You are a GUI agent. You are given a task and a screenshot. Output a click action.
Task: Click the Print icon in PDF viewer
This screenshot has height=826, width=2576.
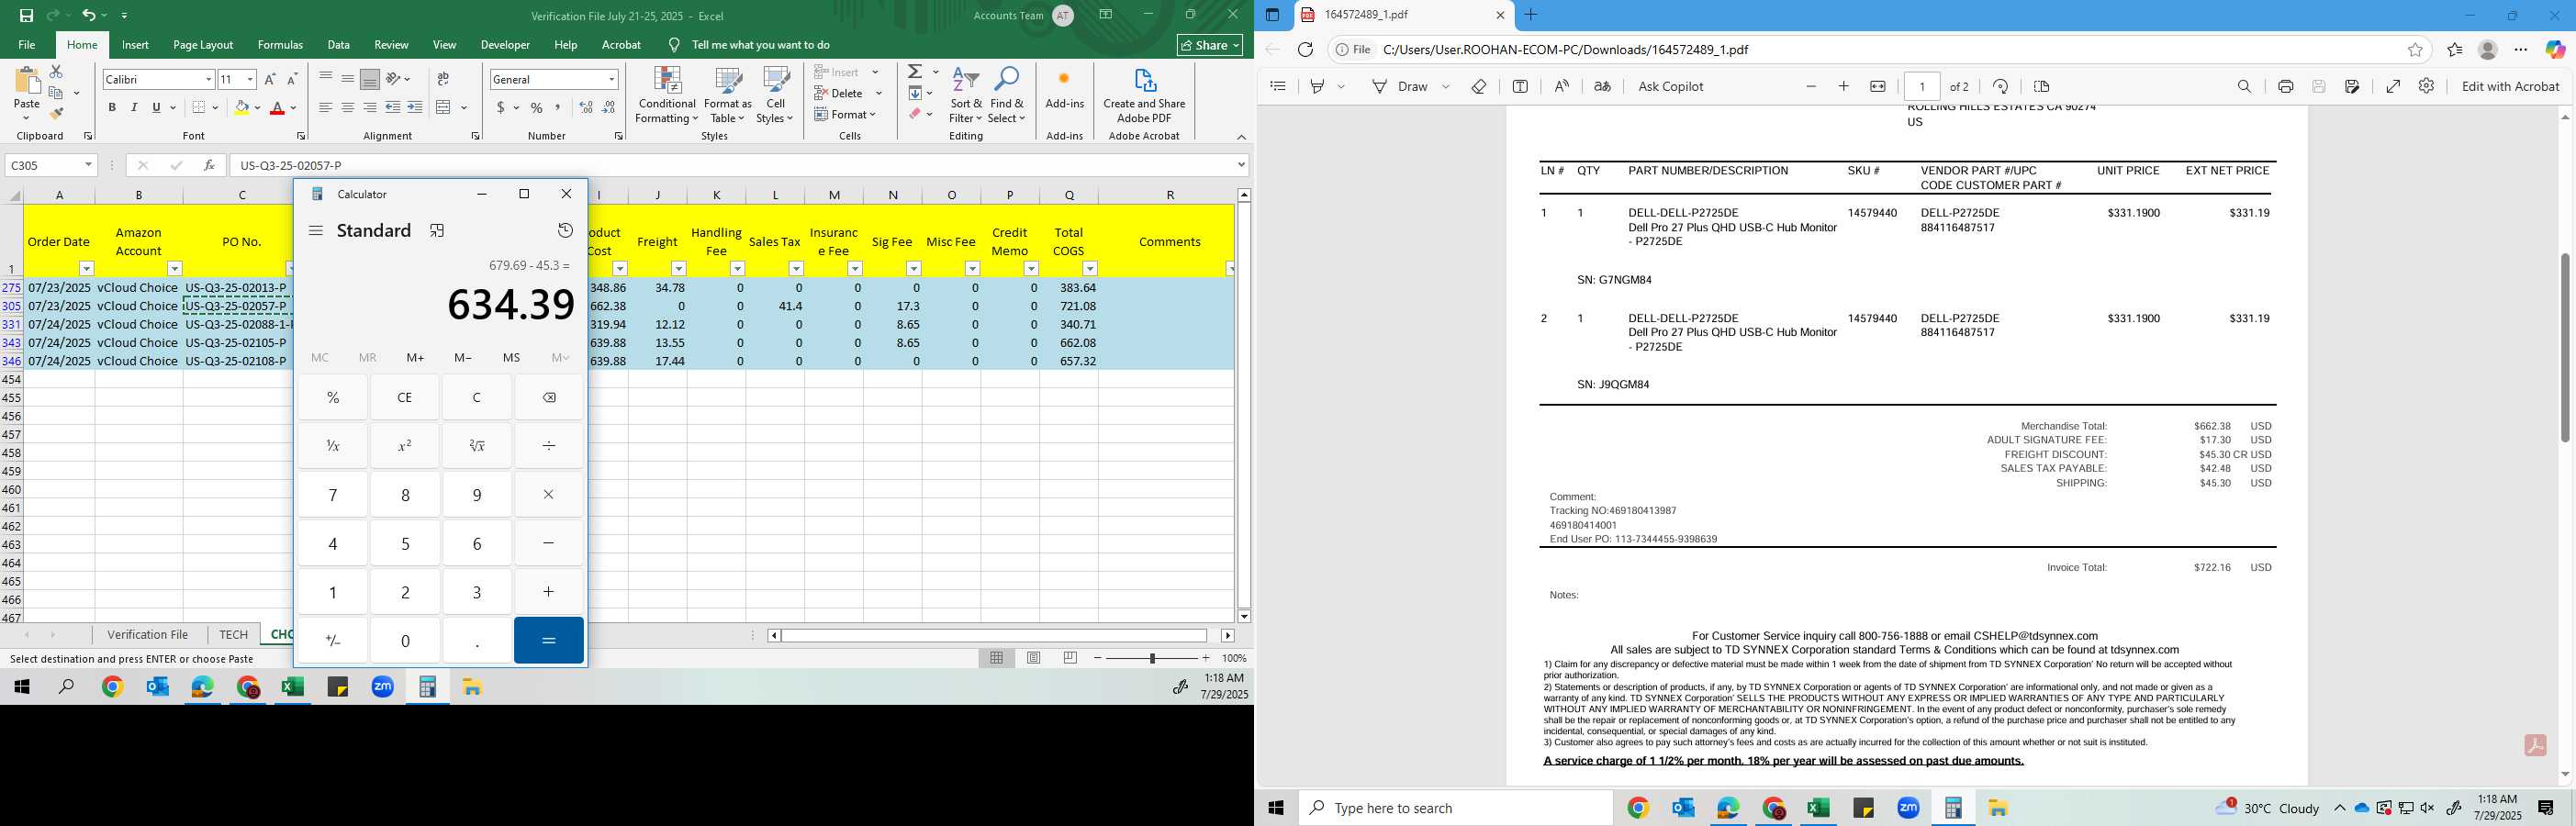(2285, 86)
